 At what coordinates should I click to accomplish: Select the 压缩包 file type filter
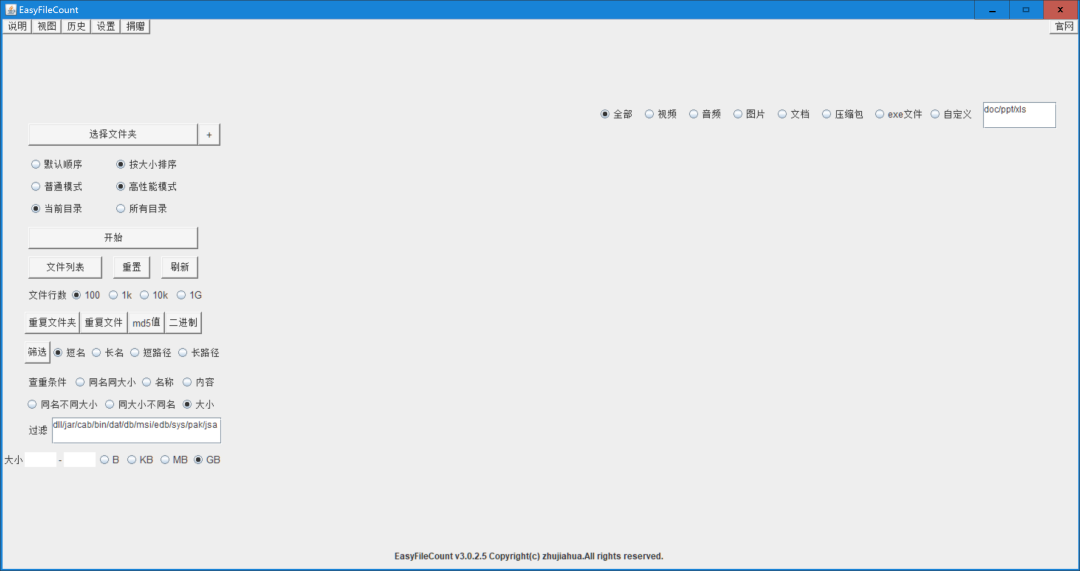click(842, 114)
